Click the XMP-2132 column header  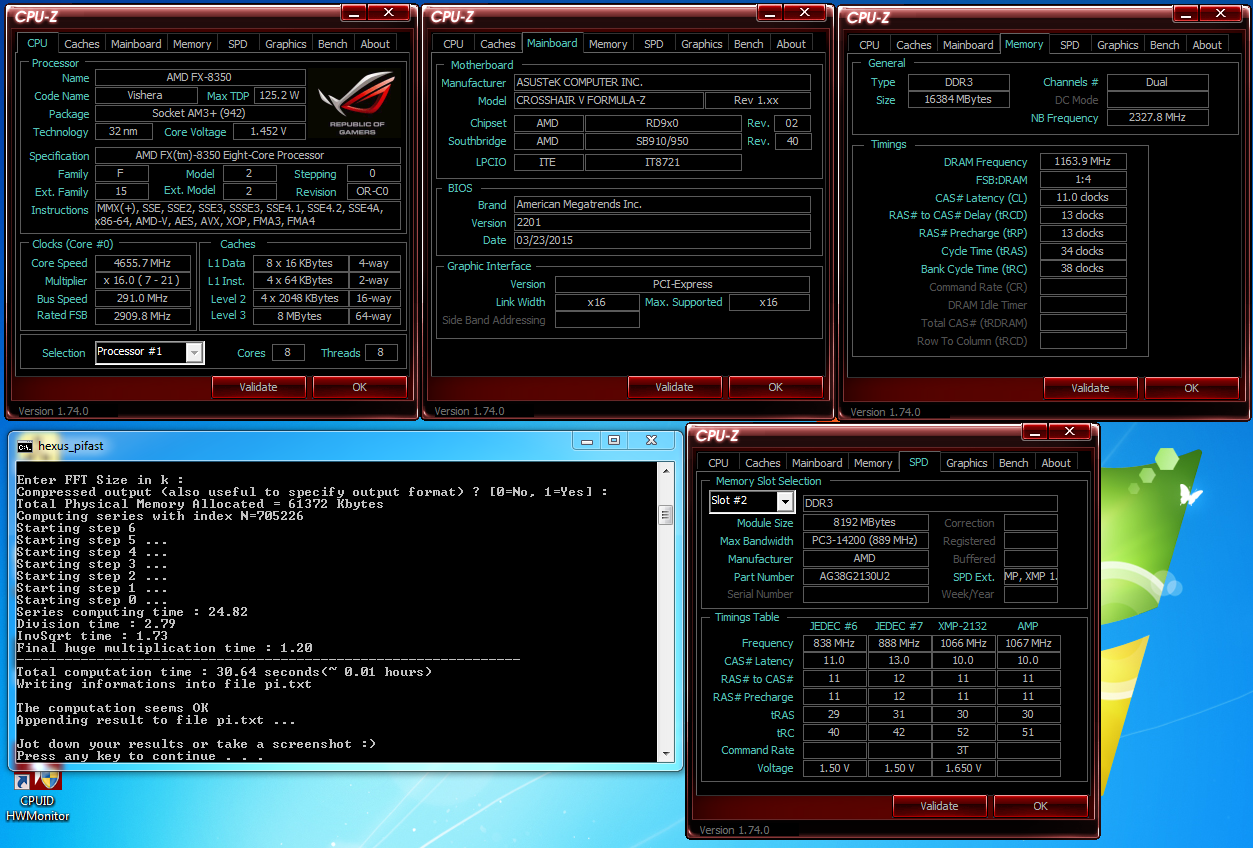(963, 626)
